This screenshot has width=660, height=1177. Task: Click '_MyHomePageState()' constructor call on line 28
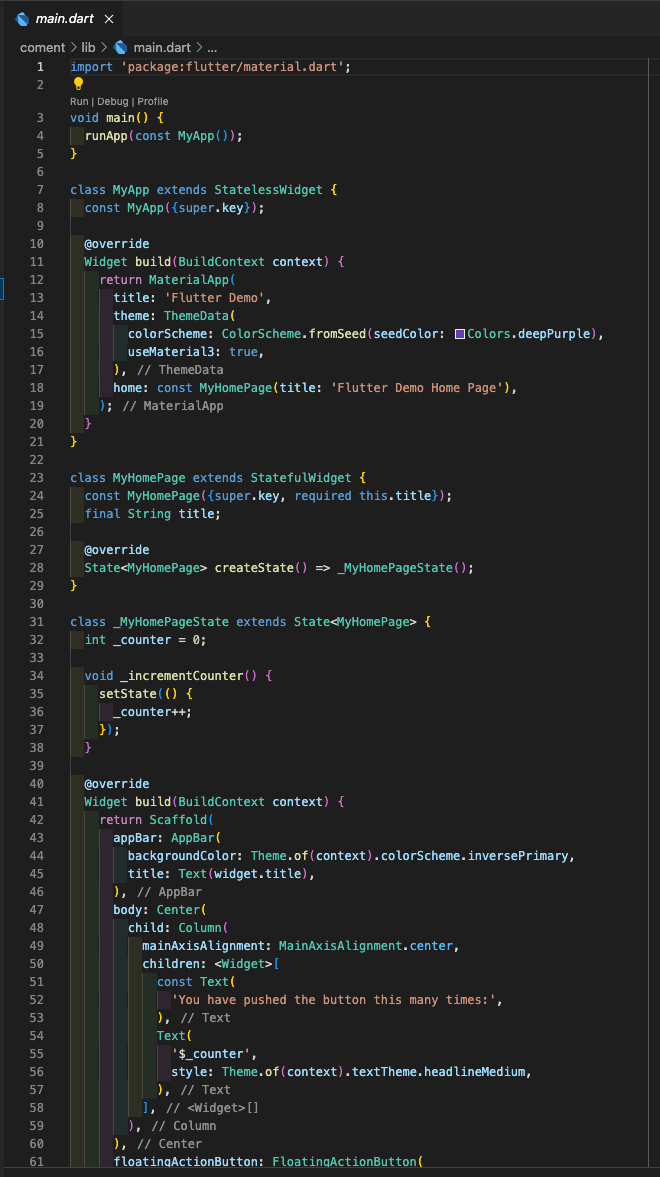(402, 568)
